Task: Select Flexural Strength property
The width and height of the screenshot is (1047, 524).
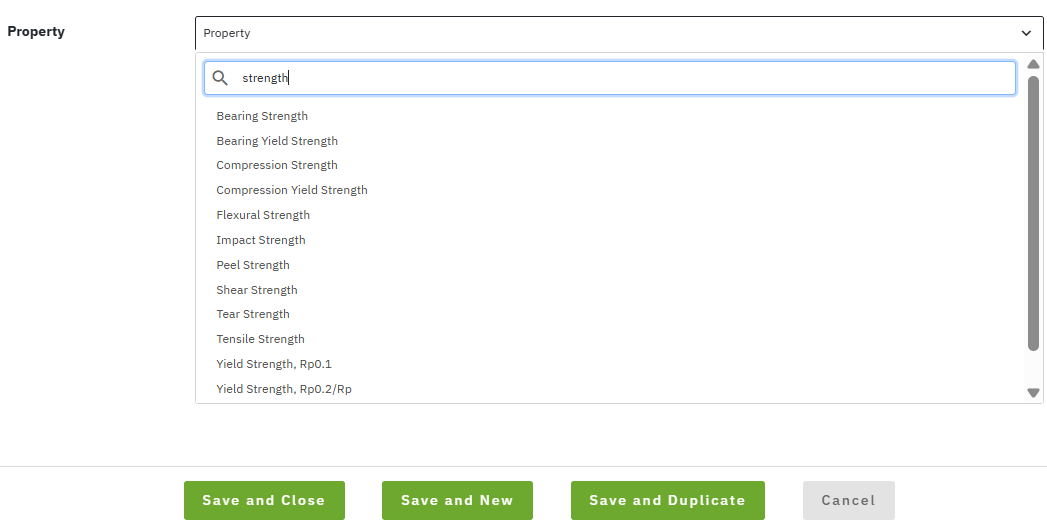Action: pyautogui.click(x=263, y=215)
